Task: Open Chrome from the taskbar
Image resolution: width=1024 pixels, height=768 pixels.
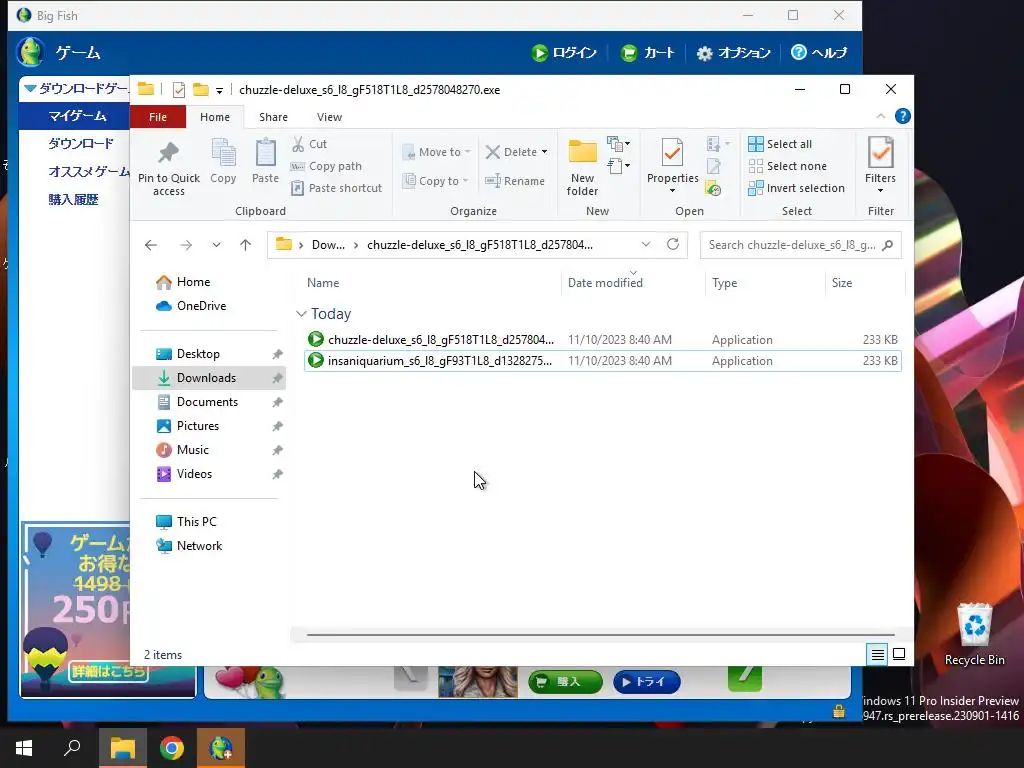Action: (x=172, y=748)
